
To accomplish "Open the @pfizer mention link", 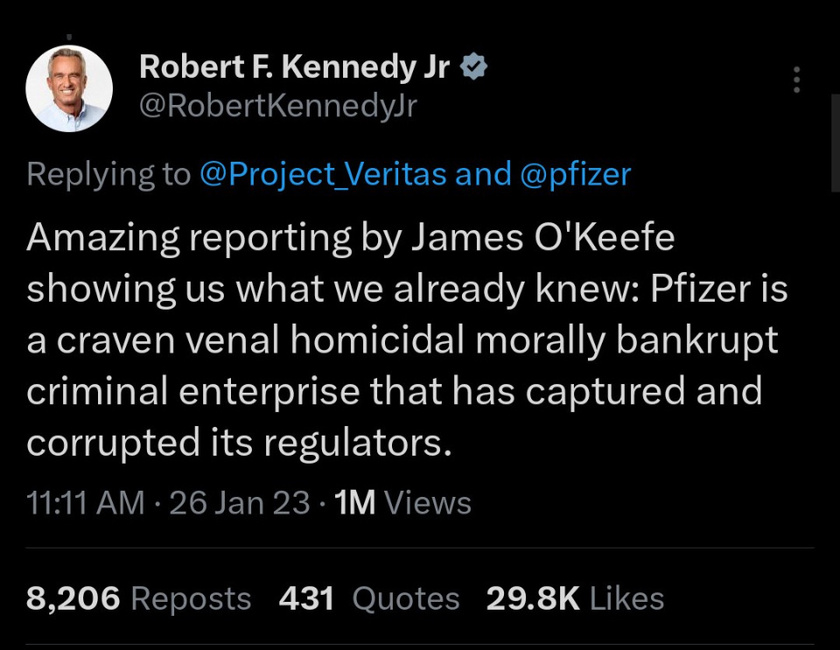I will point(576,174).
